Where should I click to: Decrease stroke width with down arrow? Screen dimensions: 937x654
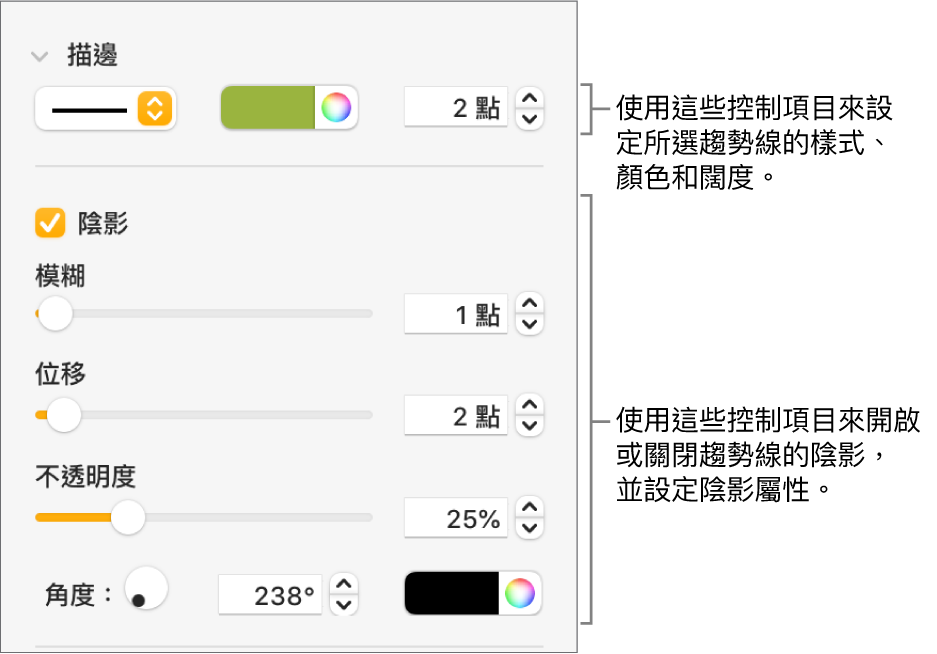(x=530, y=120)
